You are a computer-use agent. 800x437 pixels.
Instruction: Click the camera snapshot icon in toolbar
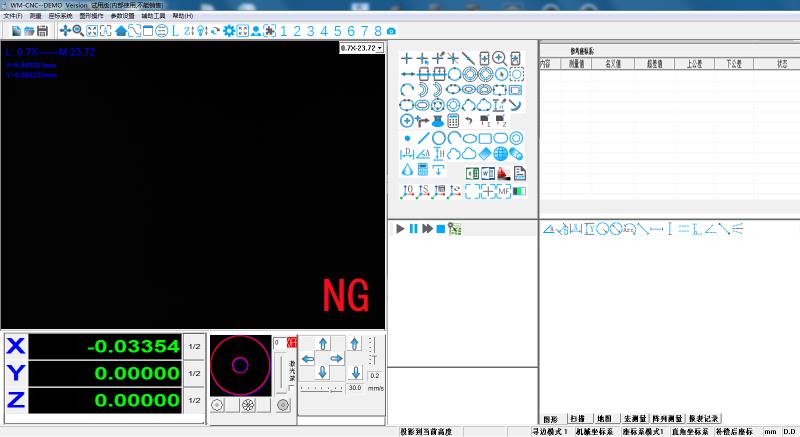(391, 31)
